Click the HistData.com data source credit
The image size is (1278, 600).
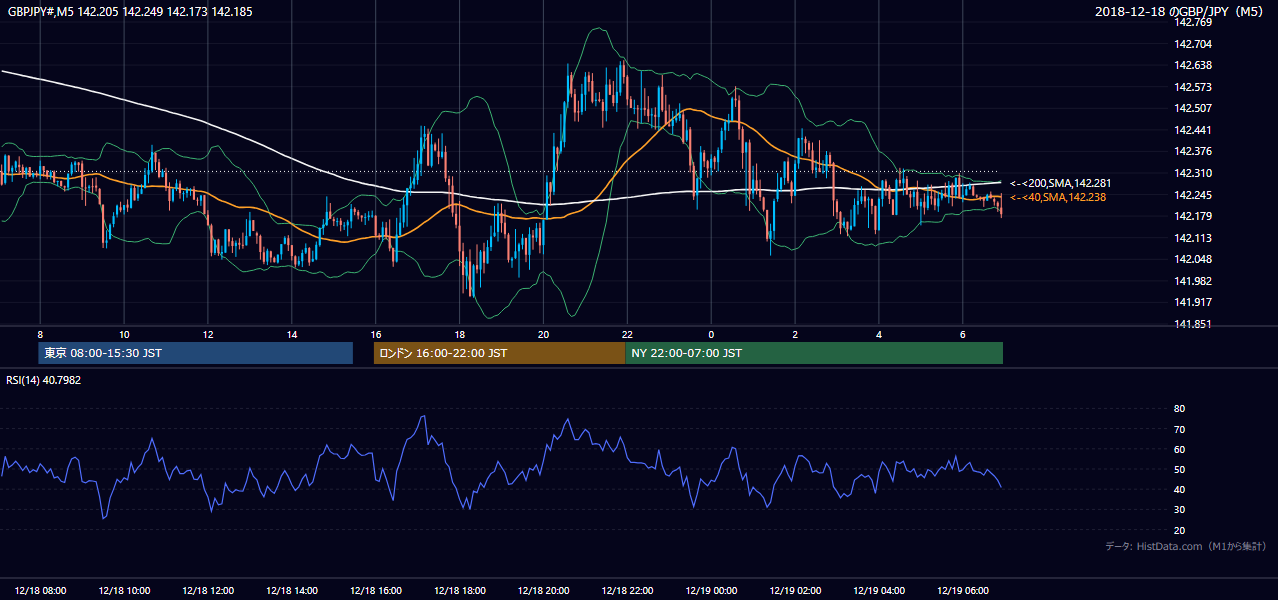(1186, 546)
